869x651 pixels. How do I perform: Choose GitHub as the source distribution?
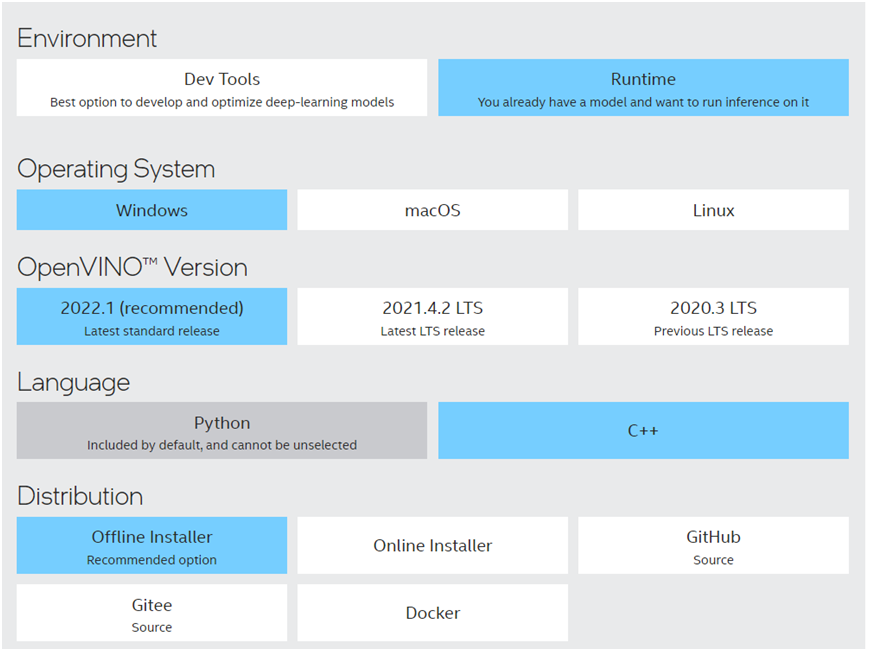point(712,545)
